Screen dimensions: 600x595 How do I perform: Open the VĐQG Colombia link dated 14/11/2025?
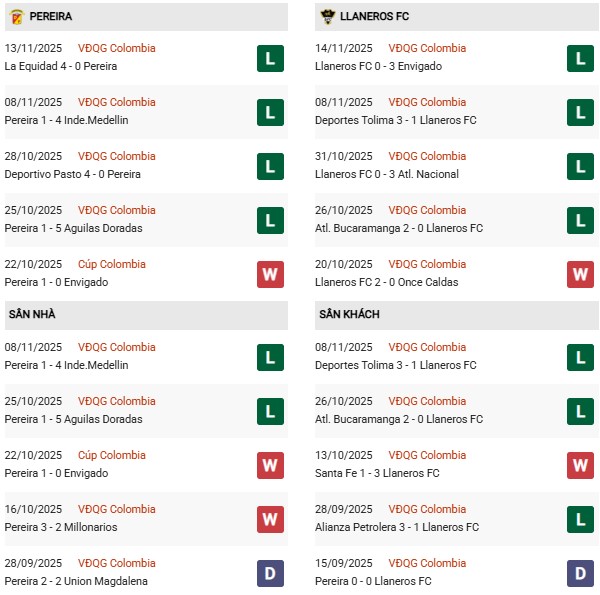[x=428, y=48]
